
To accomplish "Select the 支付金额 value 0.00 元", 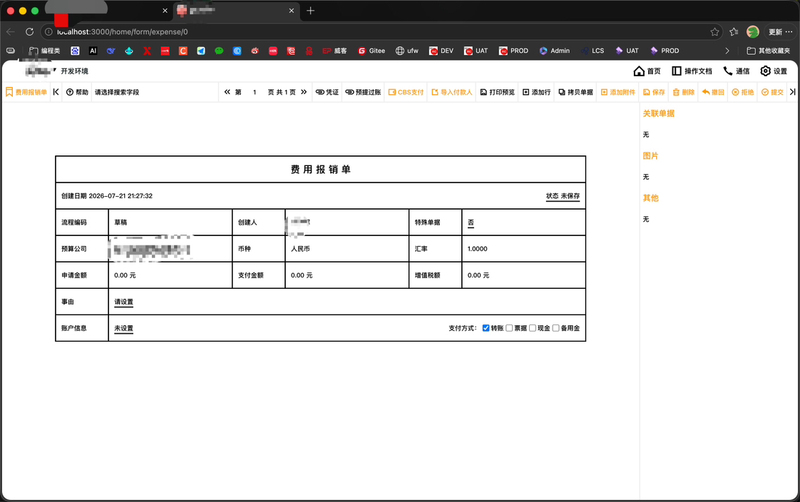I will point(302,275).
